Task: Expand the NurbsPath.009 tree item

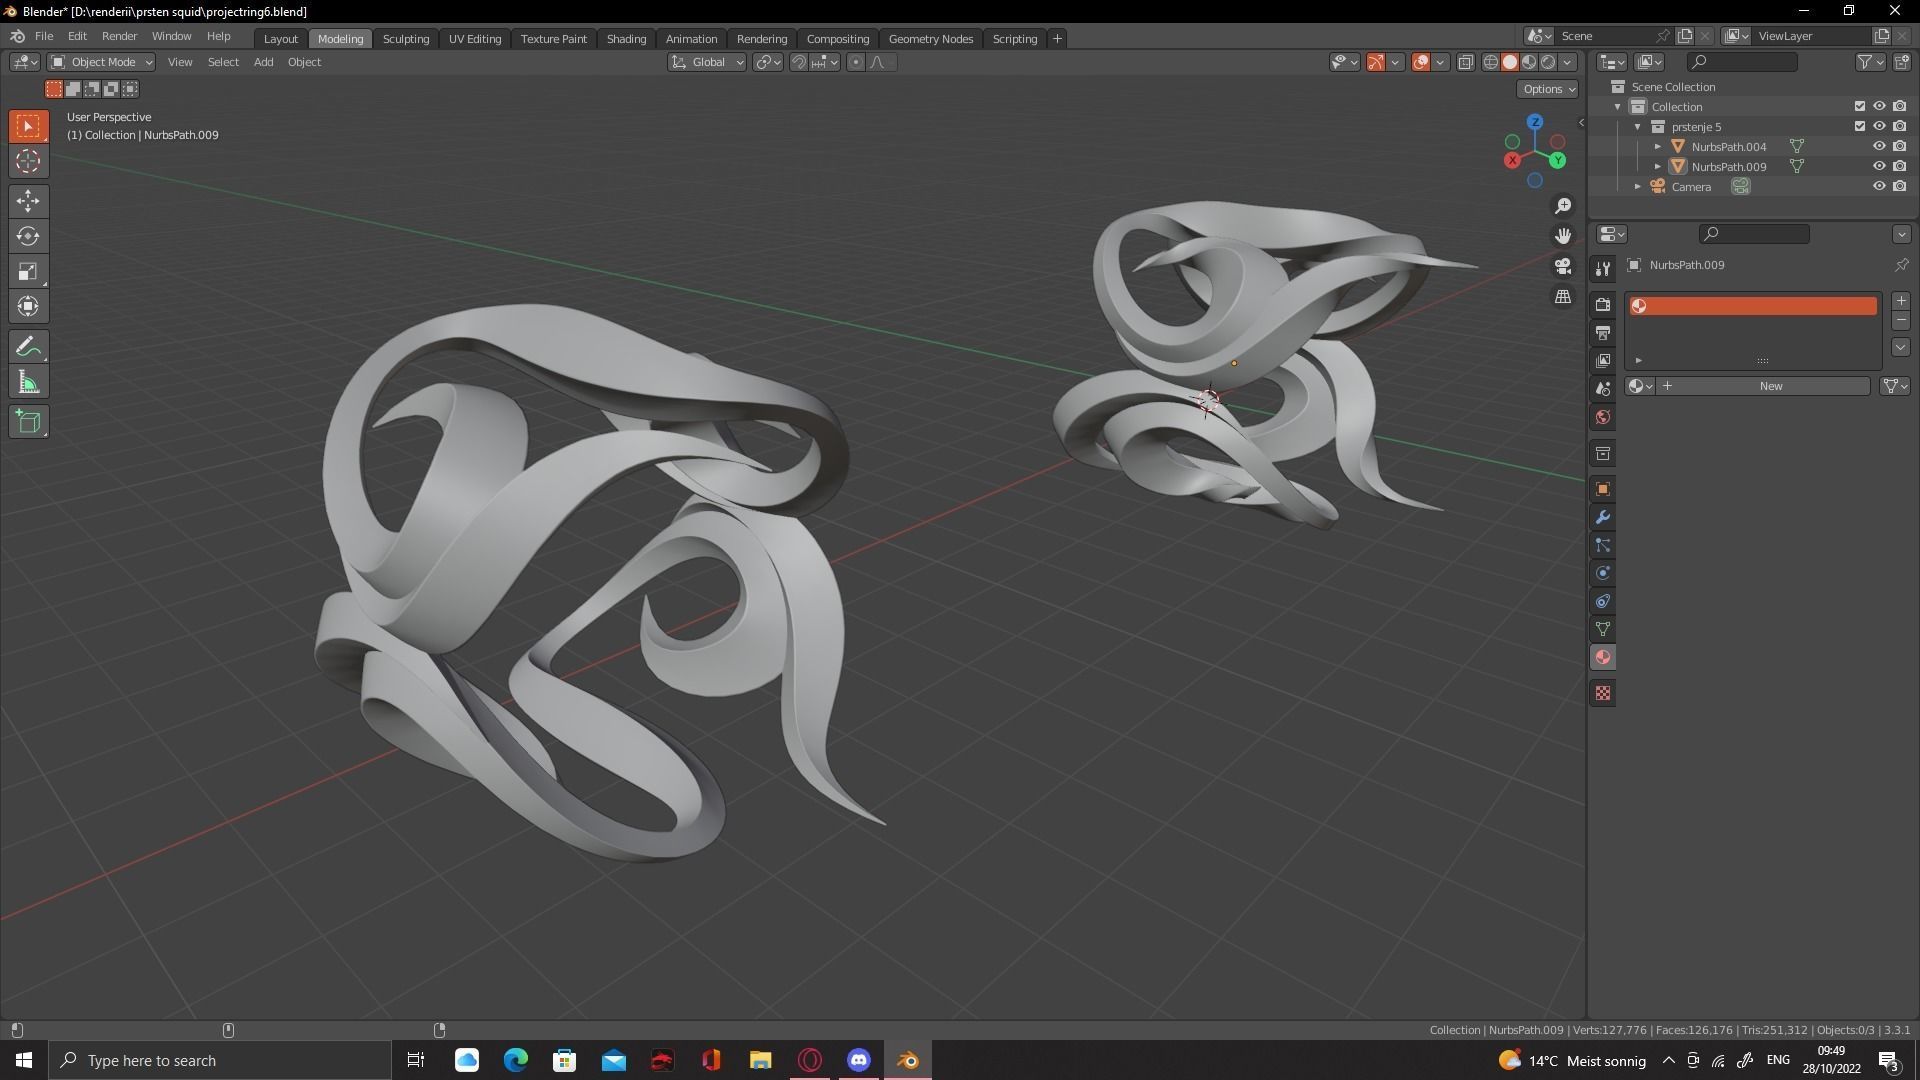Action: tap(1657, 166)
